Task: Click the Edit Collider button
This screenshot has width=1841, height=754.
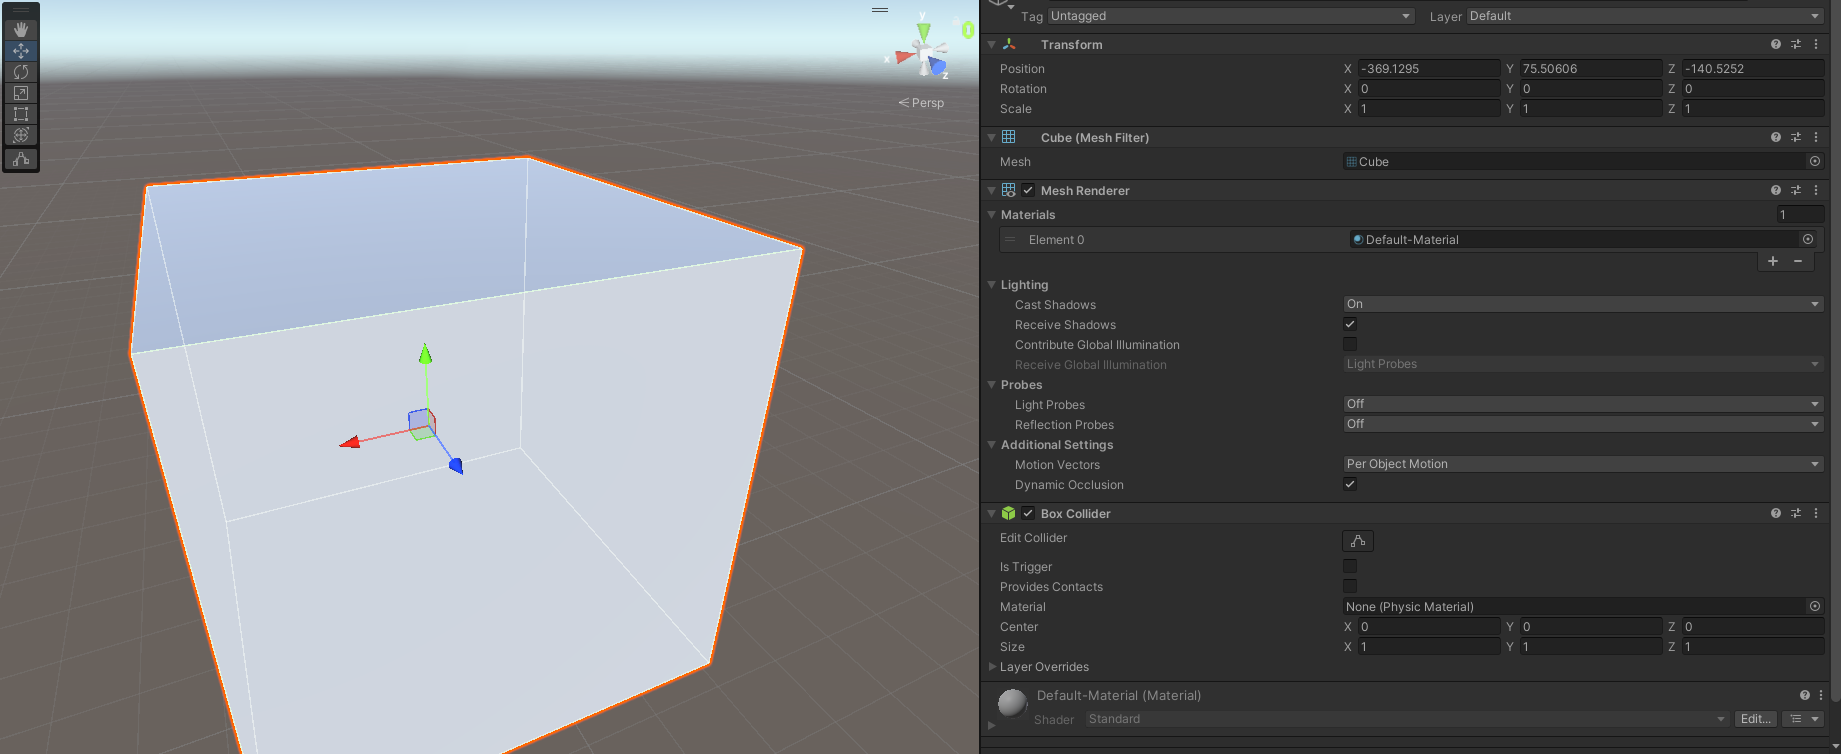Action: (1358, 541)
